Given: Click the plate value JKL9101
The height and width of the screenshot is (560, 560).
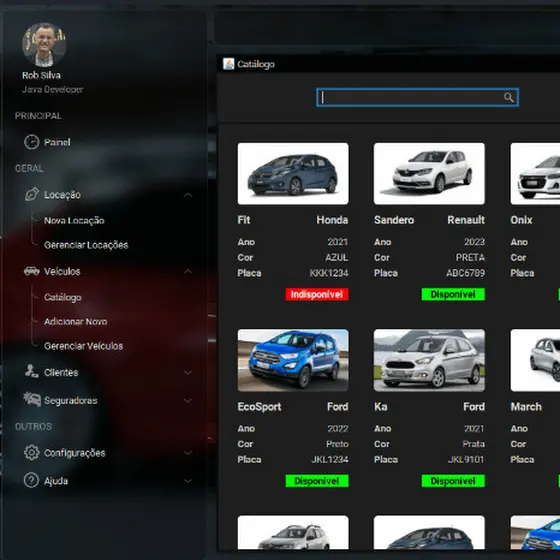Looking at the screenshot, I should pos(466,459).
